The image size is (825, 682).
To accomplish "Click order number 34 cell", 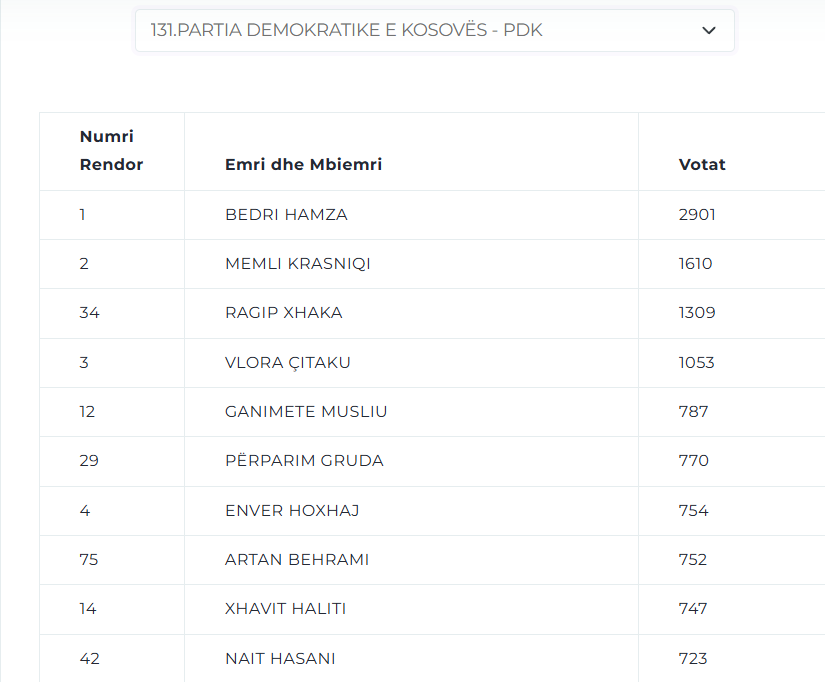I will tap(112, 313).
